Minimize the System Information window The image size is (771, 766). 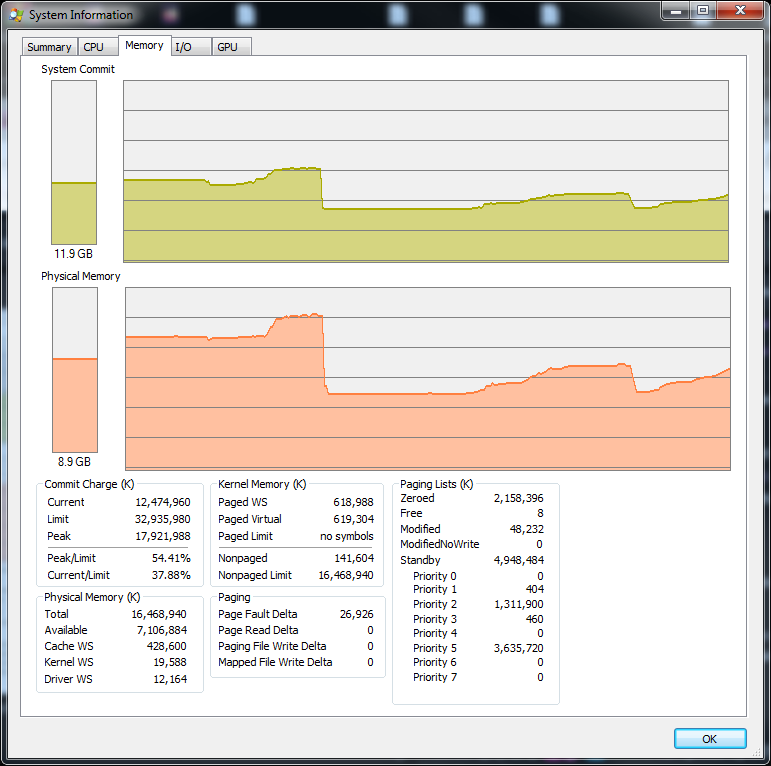pyautogui.click(x=676, y=11)
